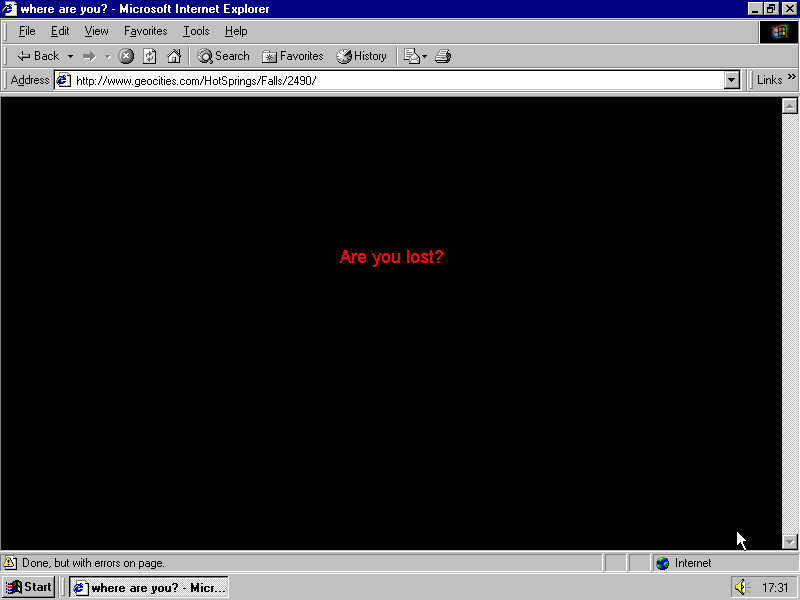This screenshot has width=800, height=600.
Task: Open the Search pane
Action: 223,56
